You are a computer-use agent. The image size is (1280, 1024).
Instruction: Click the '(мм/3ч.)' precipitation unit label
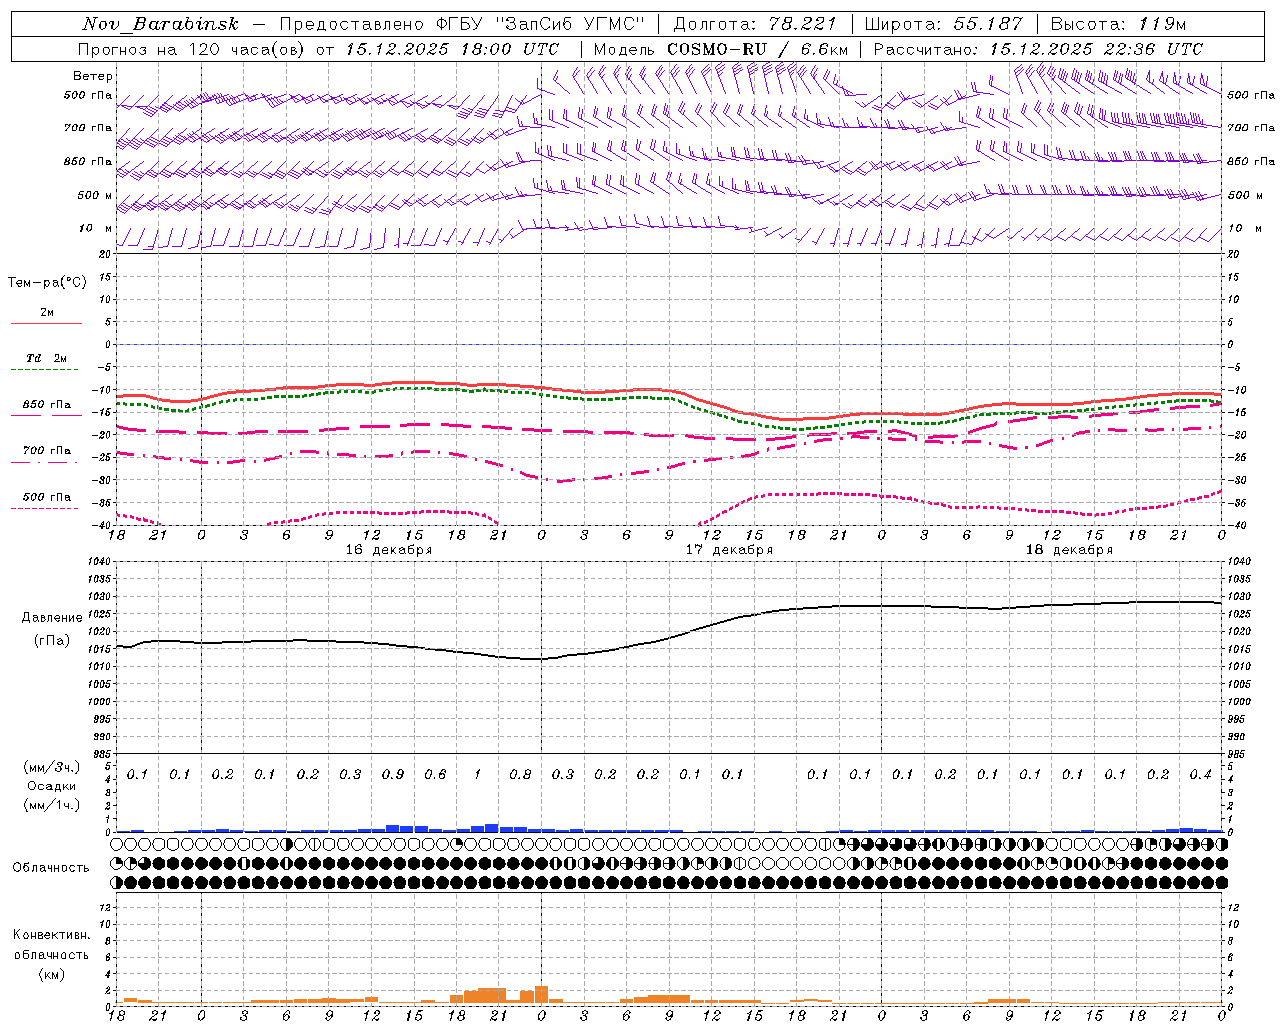52,767
